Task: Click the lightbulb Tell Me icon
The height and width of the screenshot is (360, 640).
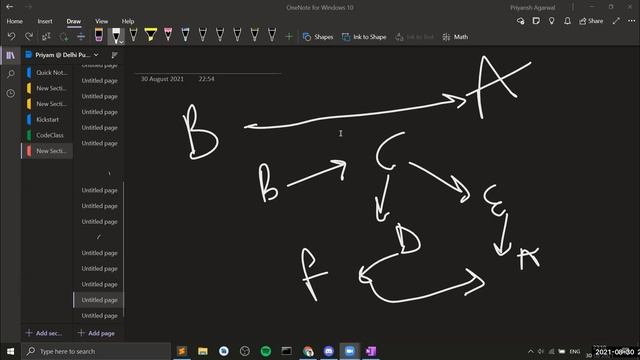Action: (x=552, y=21)
